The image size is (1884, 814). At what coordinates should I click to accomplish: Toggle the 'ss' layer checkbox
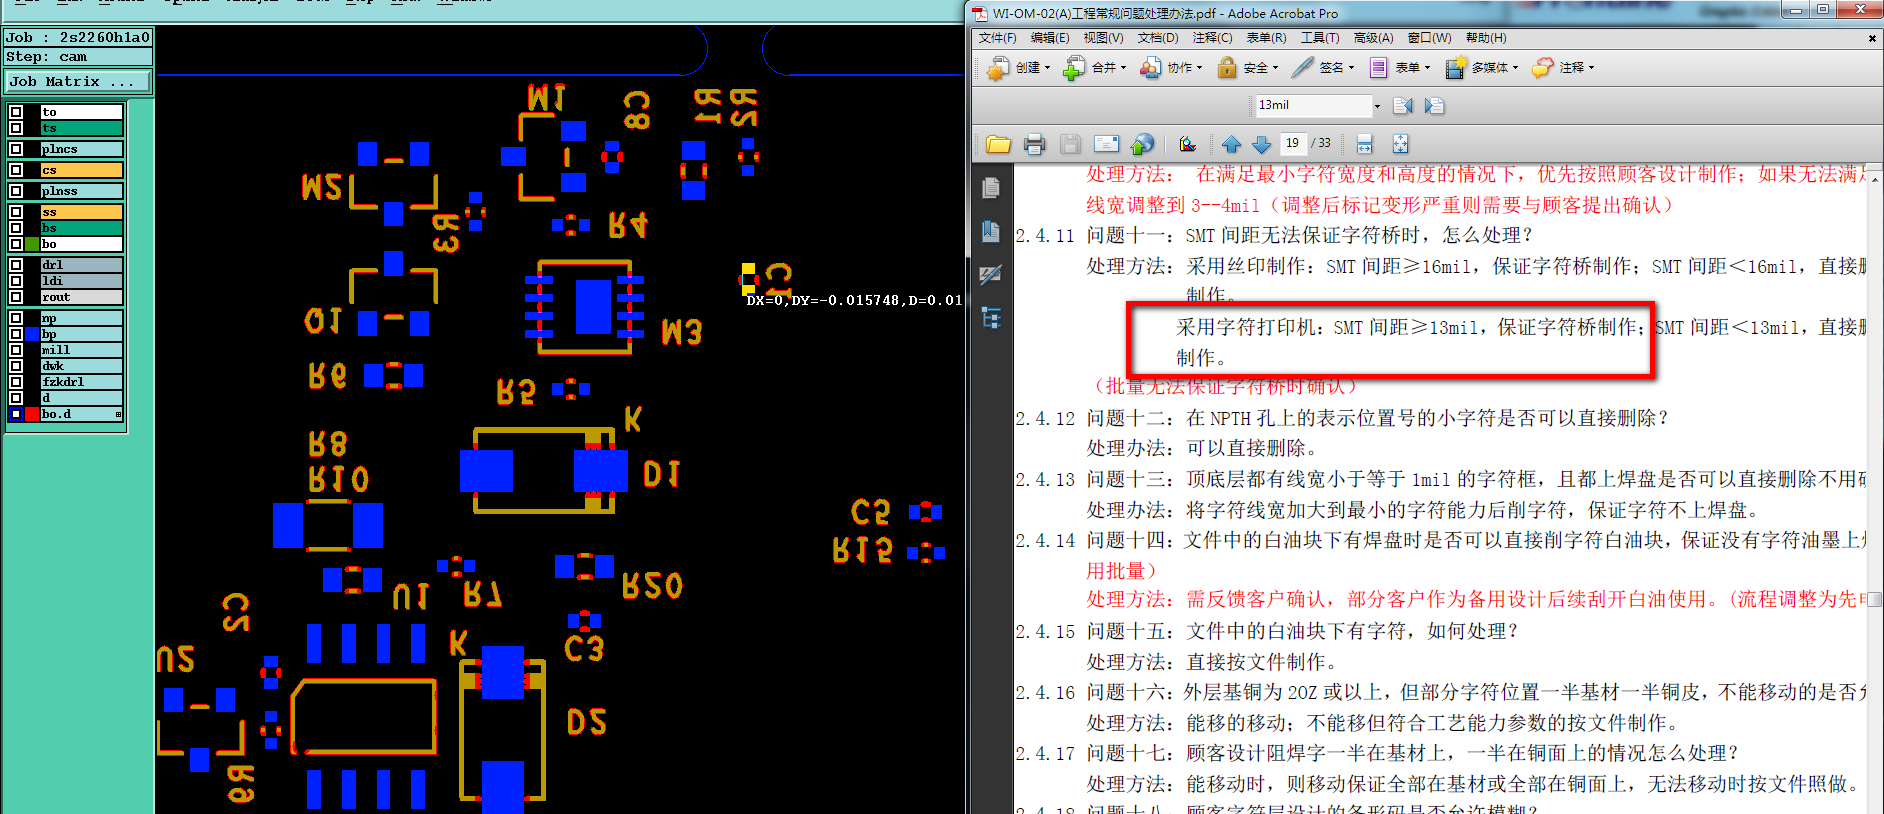coord(16,212)
